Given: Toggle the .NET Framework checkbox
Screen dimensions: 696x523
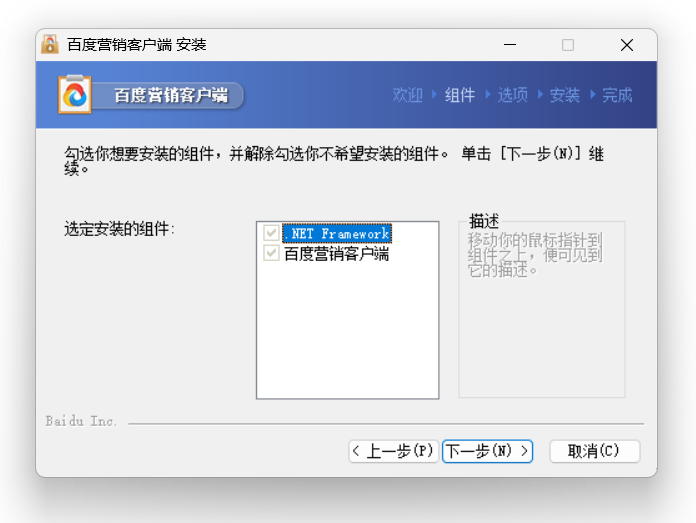Looking at the screenshot, I should click(271, 233).
